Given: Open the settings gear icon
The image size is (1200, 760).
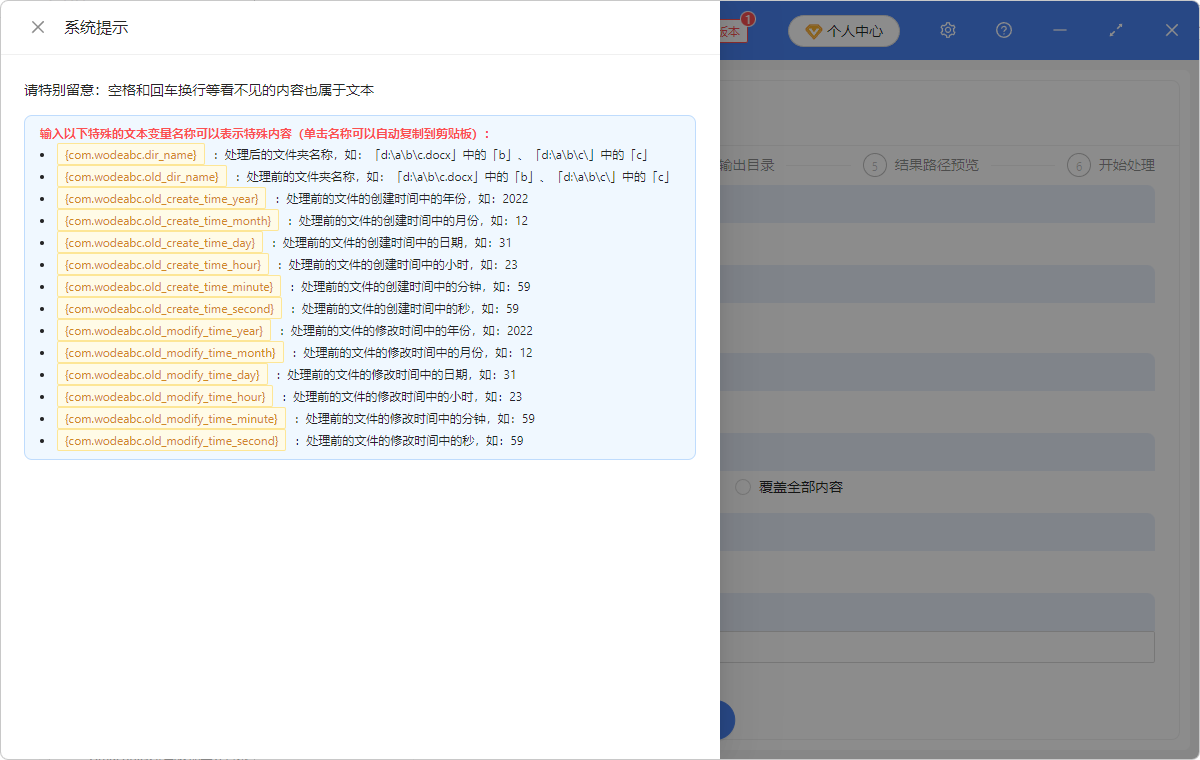Looking at the screenshot, I should point(947,30).
